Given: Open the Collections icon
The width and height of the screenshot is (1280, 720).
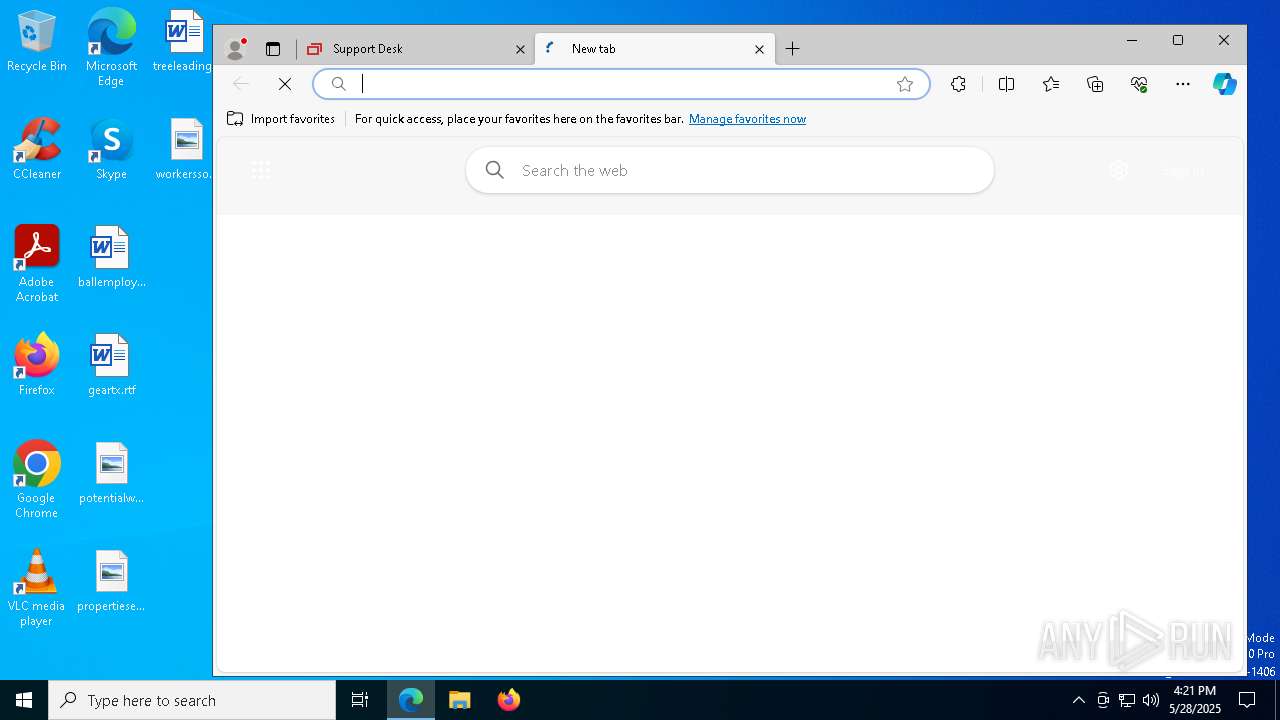Looking at the screenshot, I should [1095, 84].
